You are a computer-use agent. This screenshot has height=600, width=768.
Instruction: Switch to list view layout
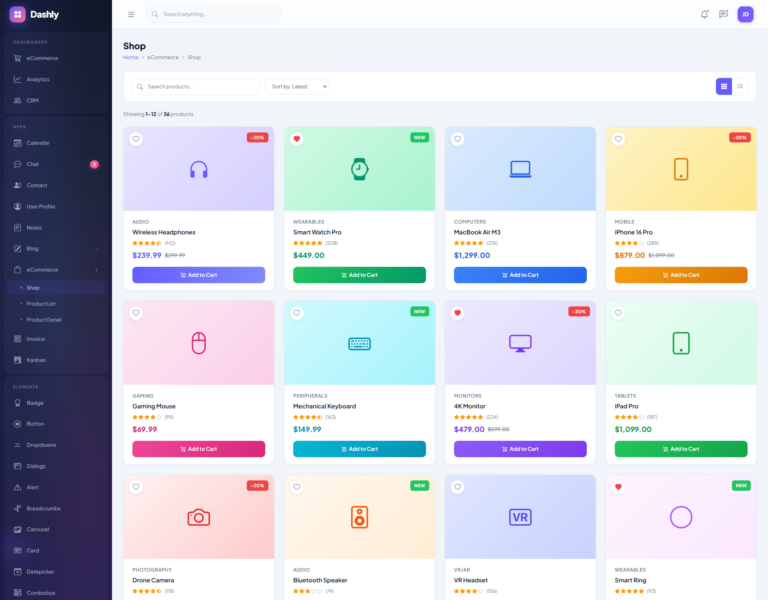click(740, 87)
